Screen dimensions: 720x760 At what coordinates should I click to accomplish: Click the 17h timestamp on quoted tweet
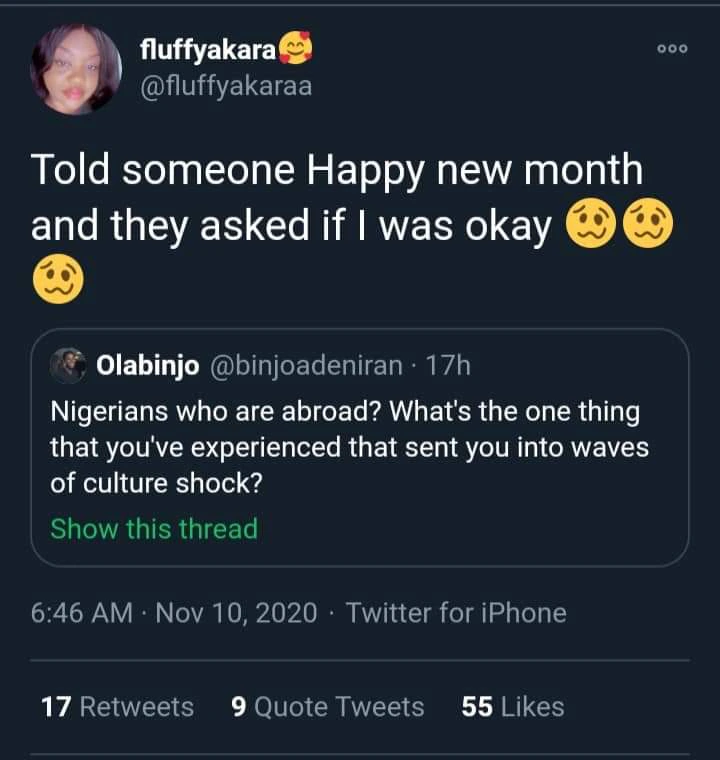pyautogui.click(x=448, y=366)
